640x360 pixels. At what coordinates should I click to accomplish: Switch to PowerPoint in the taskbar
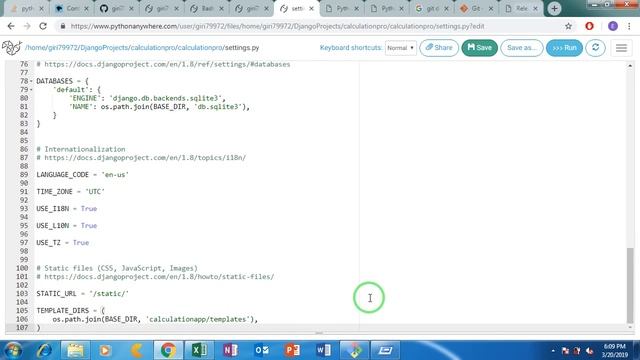click(x=292, y=350)
